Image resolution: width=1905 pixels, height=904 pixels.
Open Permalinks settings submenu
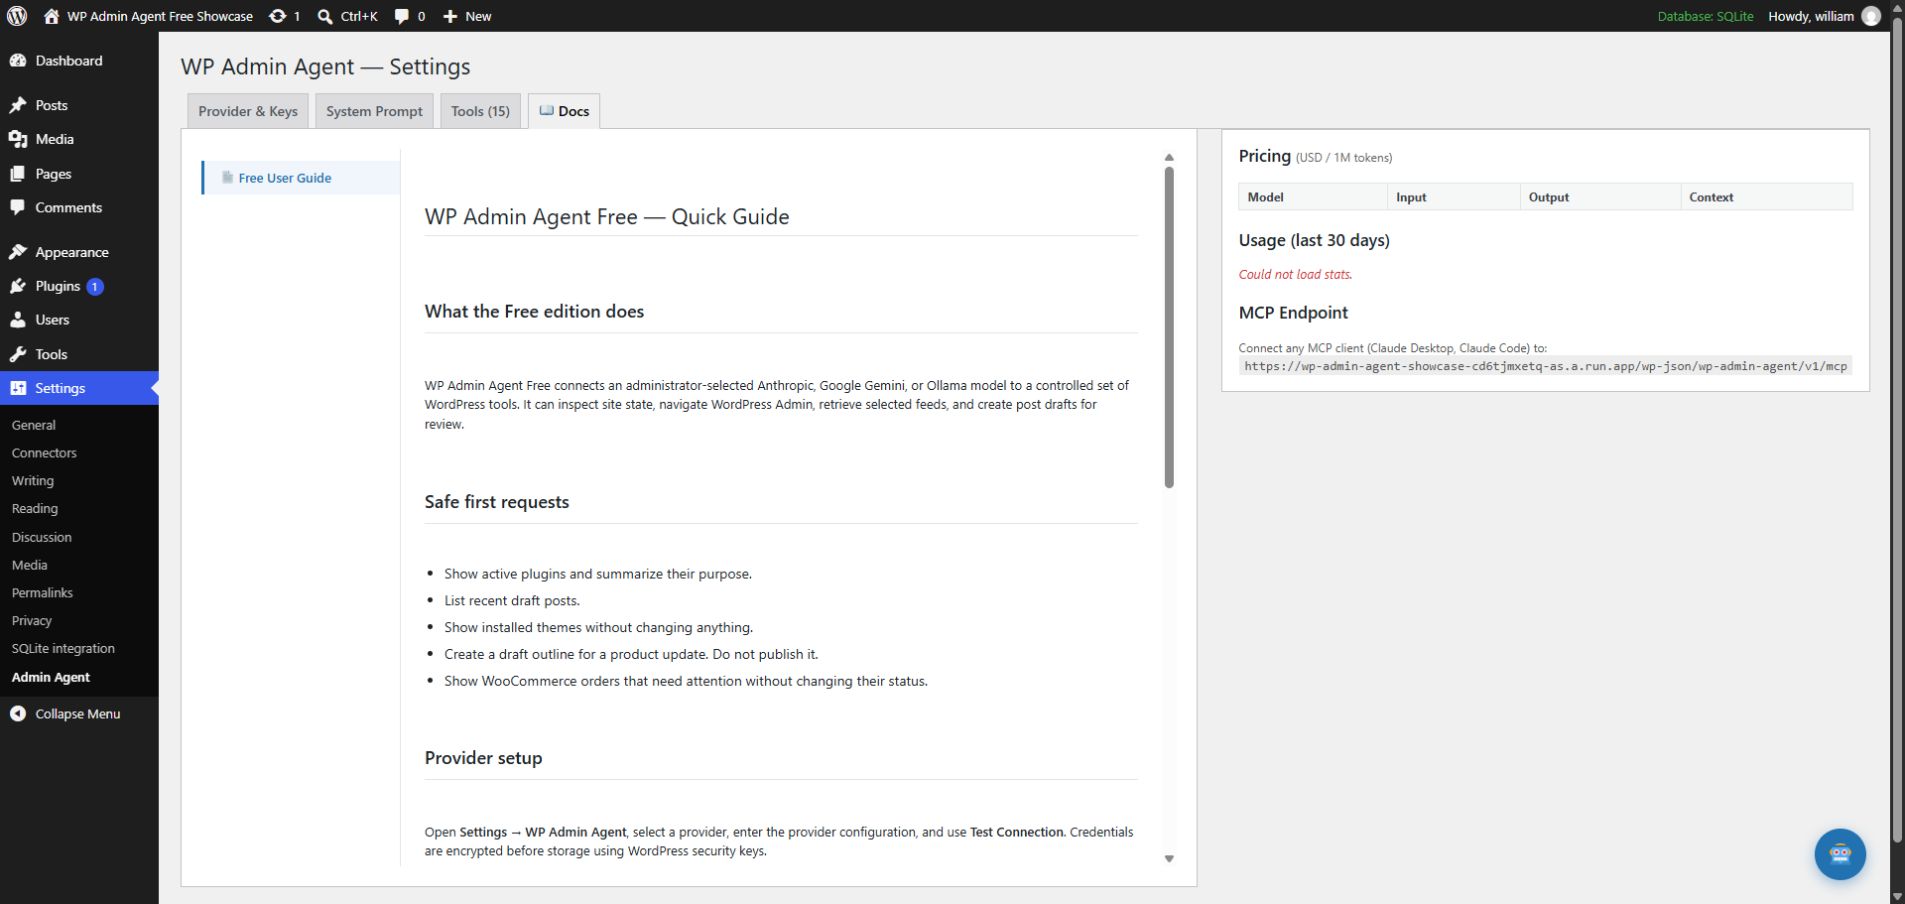point(42,593)
